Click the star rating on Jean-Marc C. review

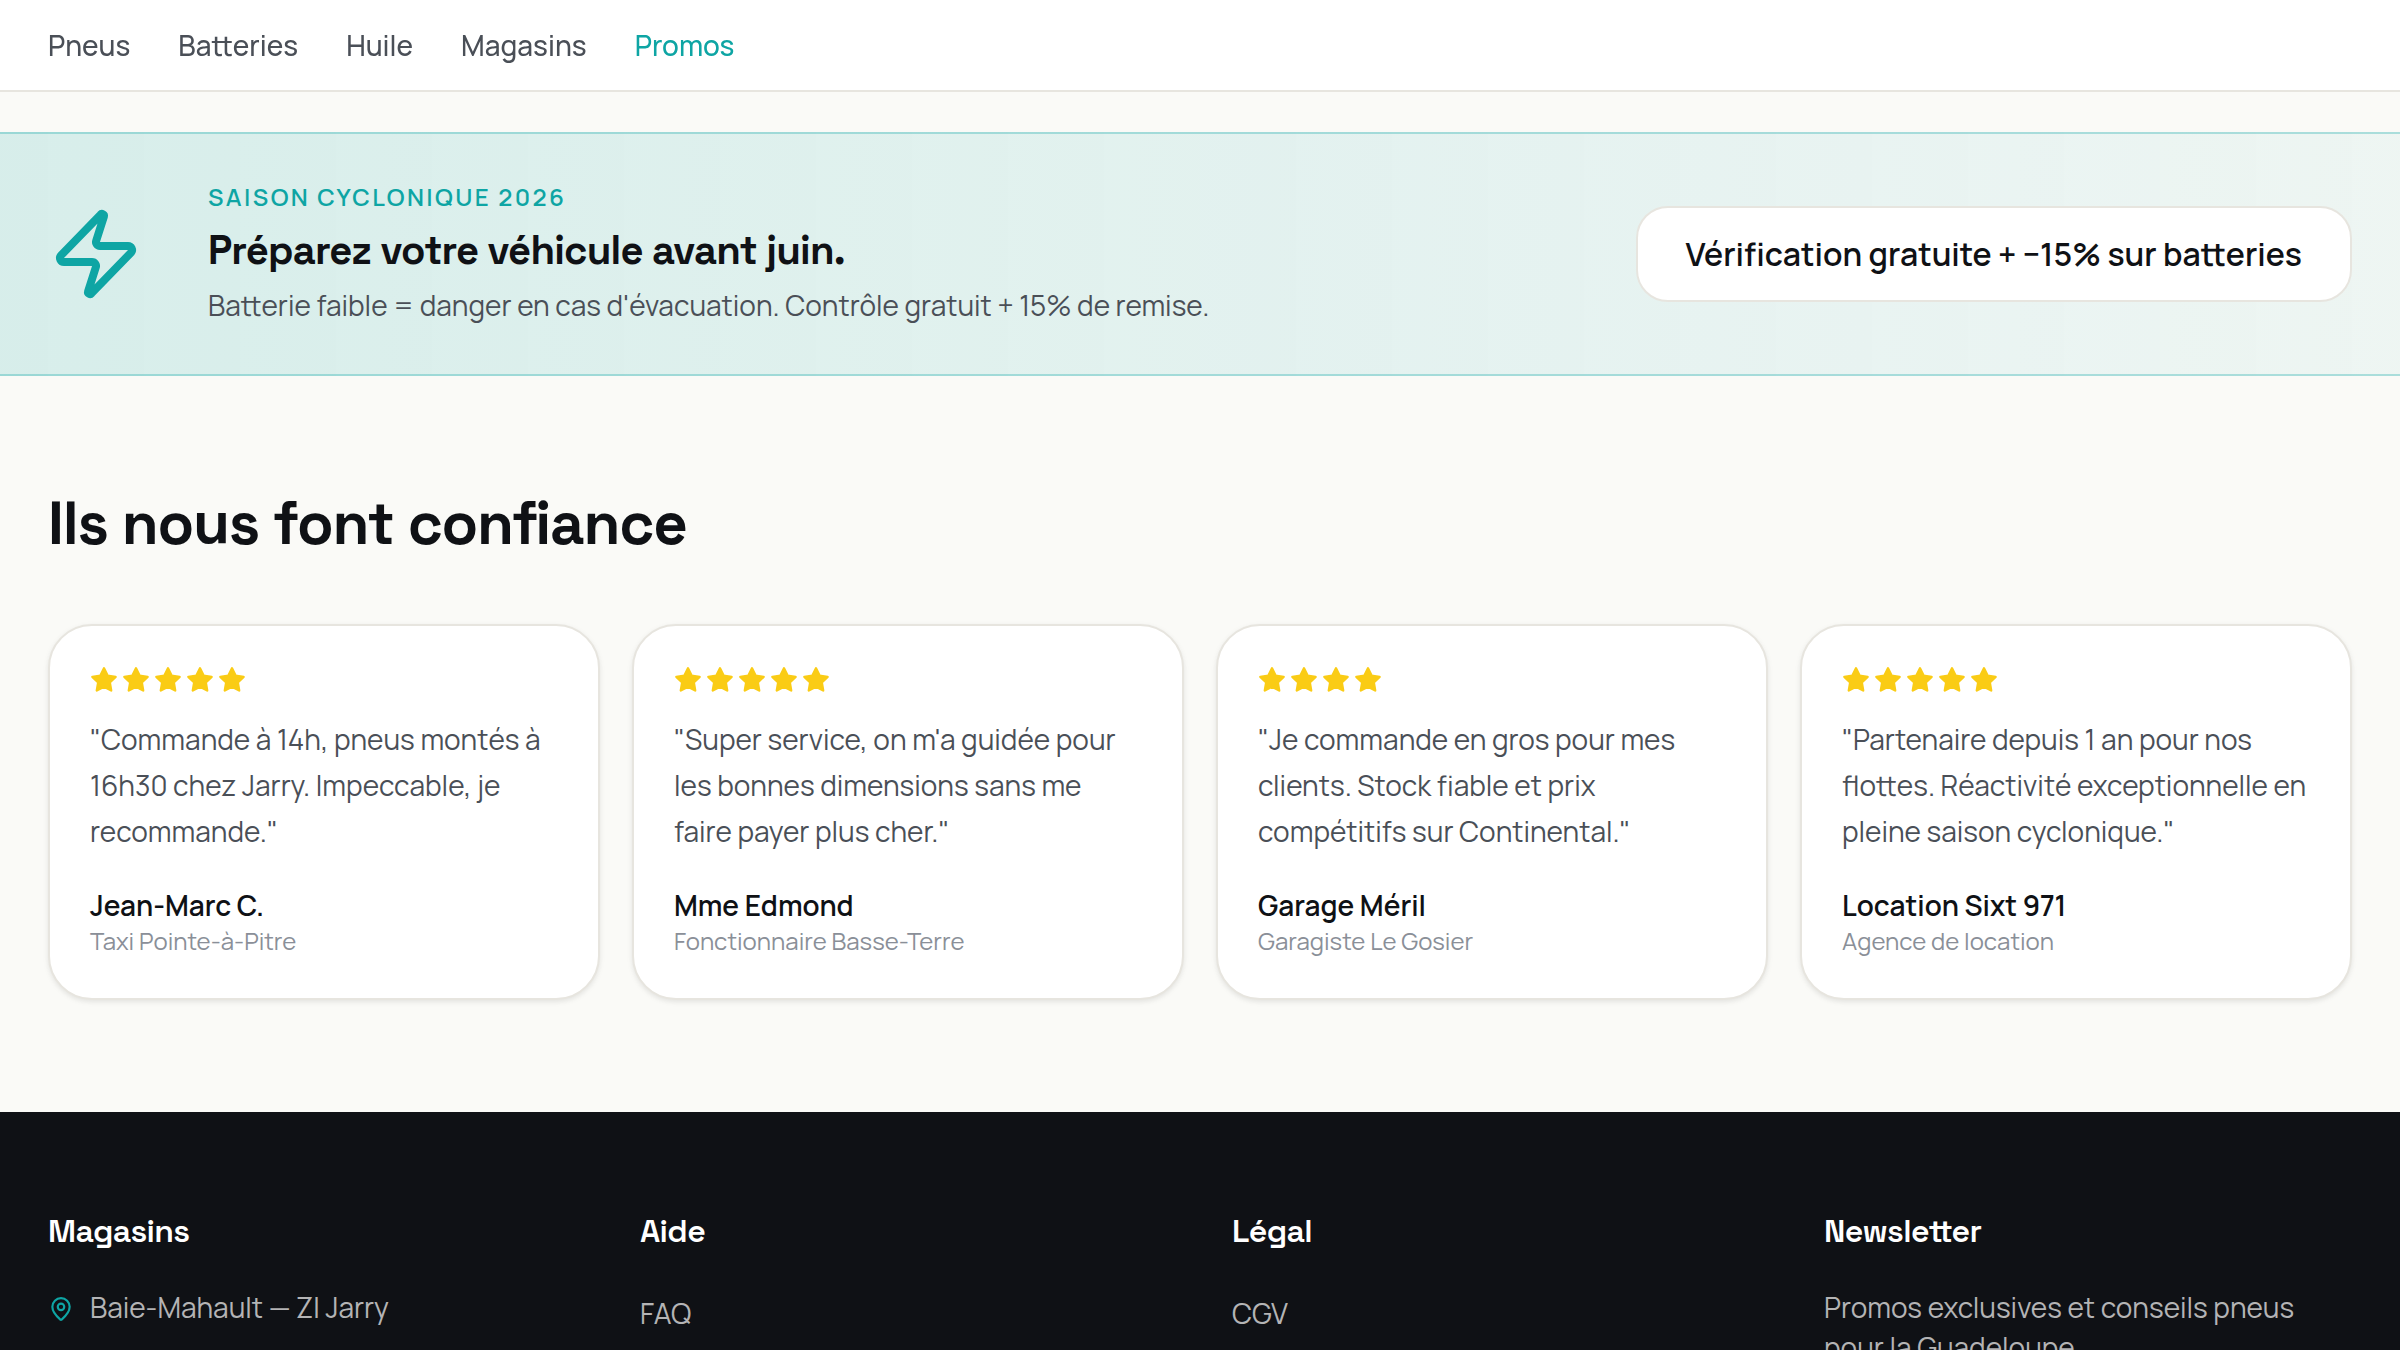(x=168, y=681)
